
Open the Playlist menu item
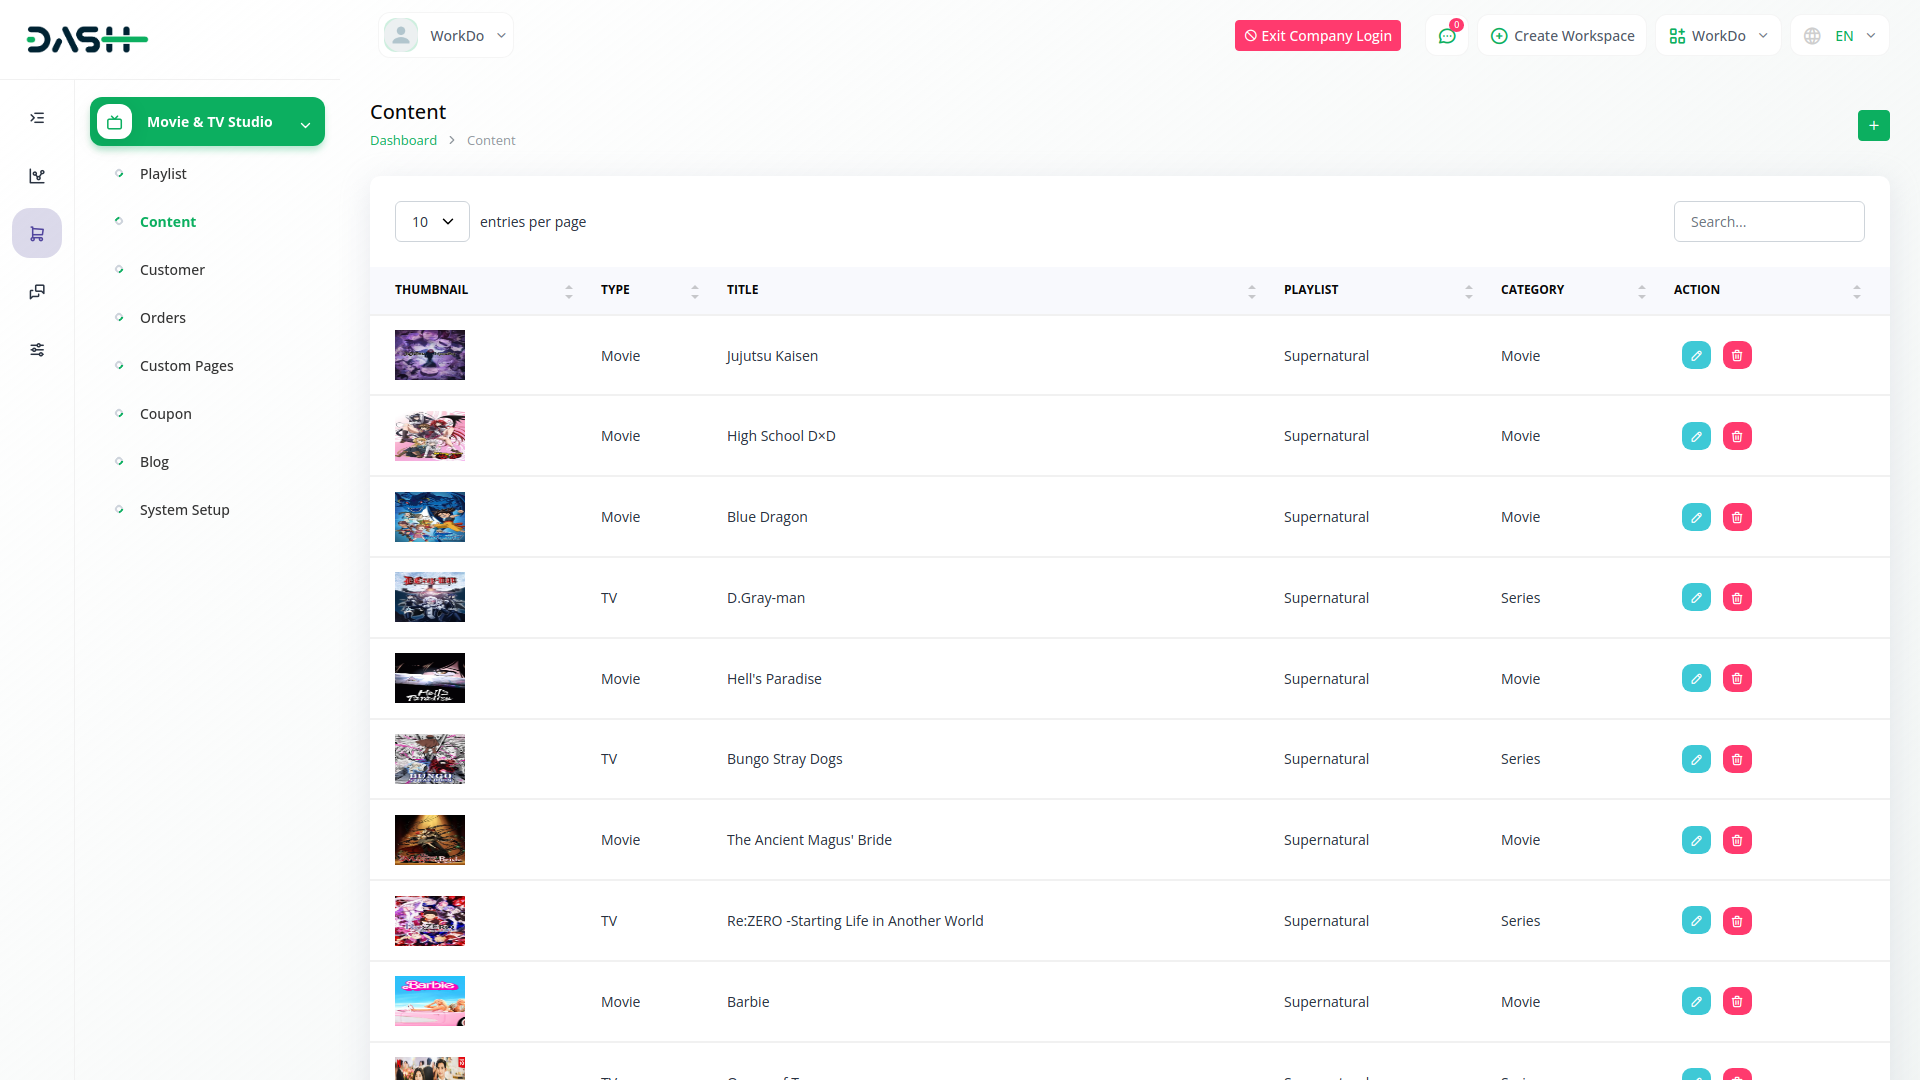click(163, 174)
